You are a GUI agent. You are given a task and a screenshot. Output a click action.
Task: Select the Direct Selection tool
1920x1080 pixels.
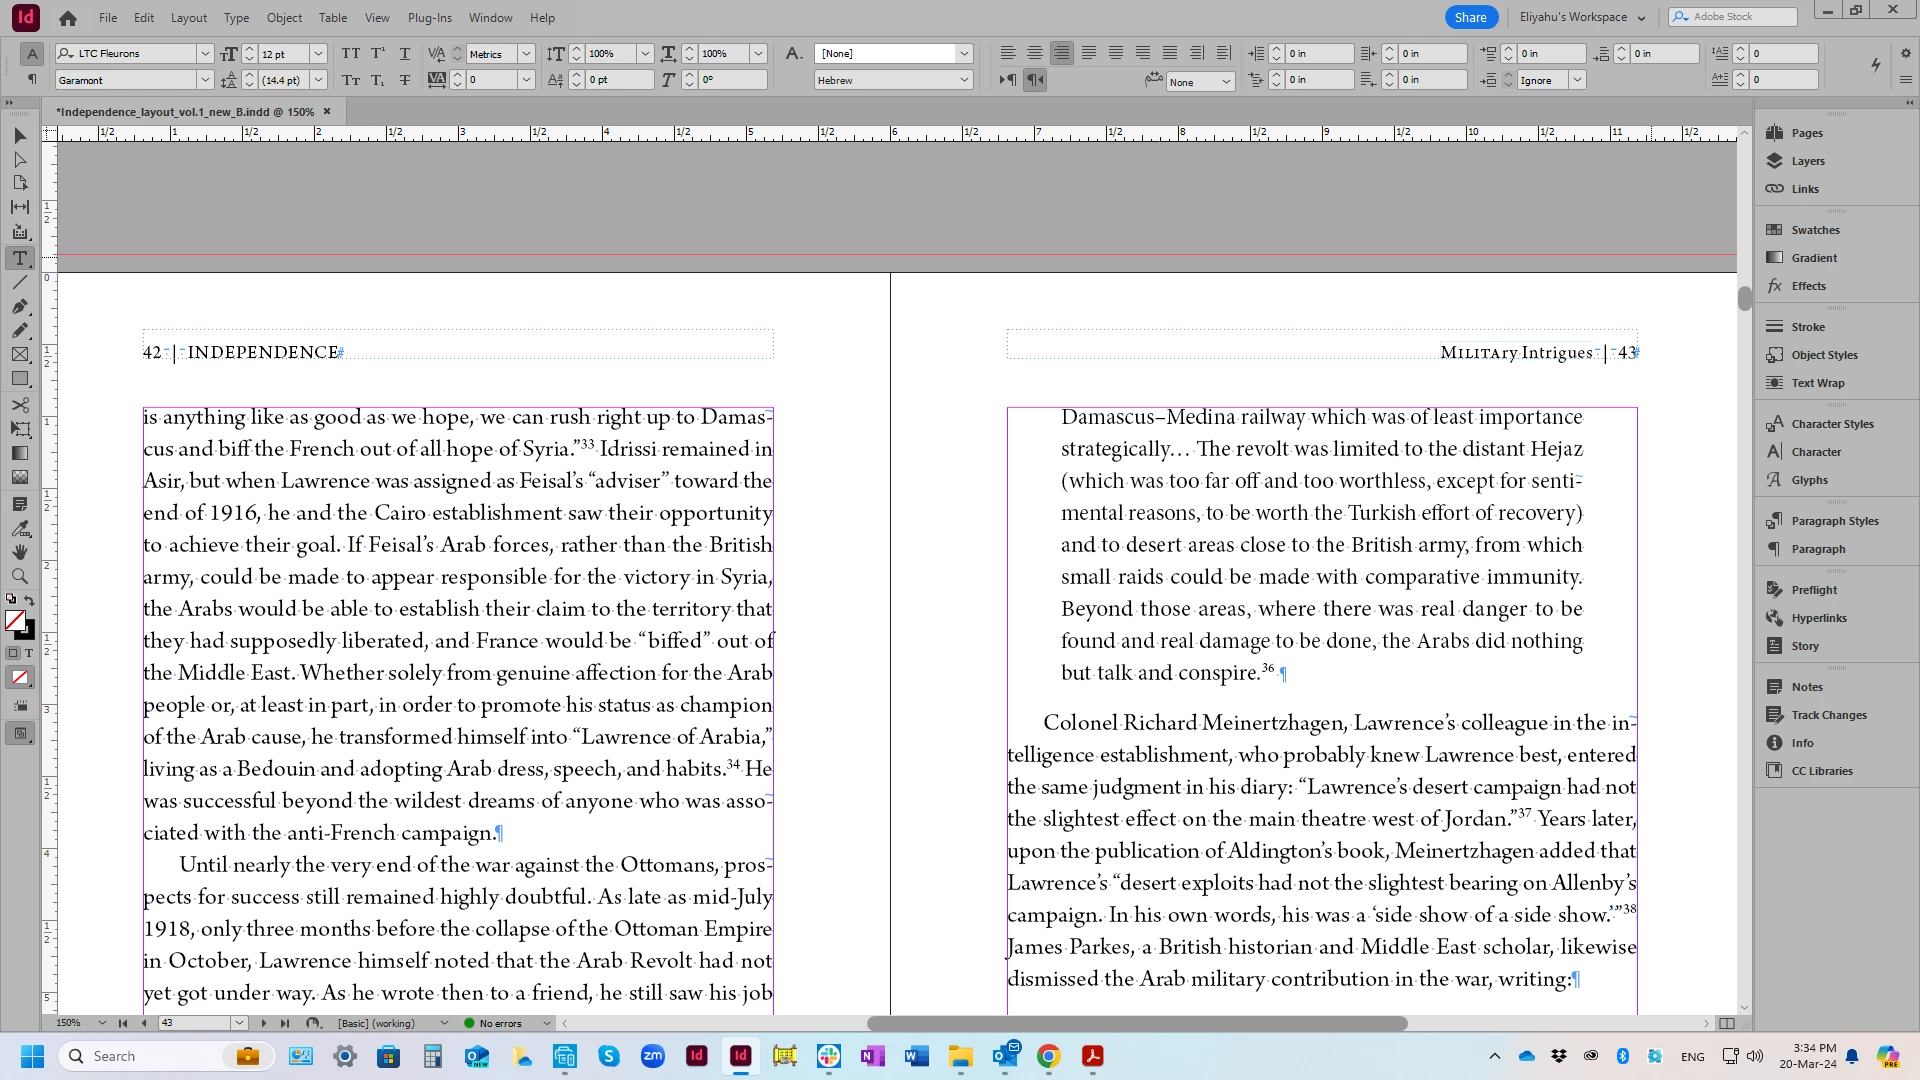[x=20, y=159]
